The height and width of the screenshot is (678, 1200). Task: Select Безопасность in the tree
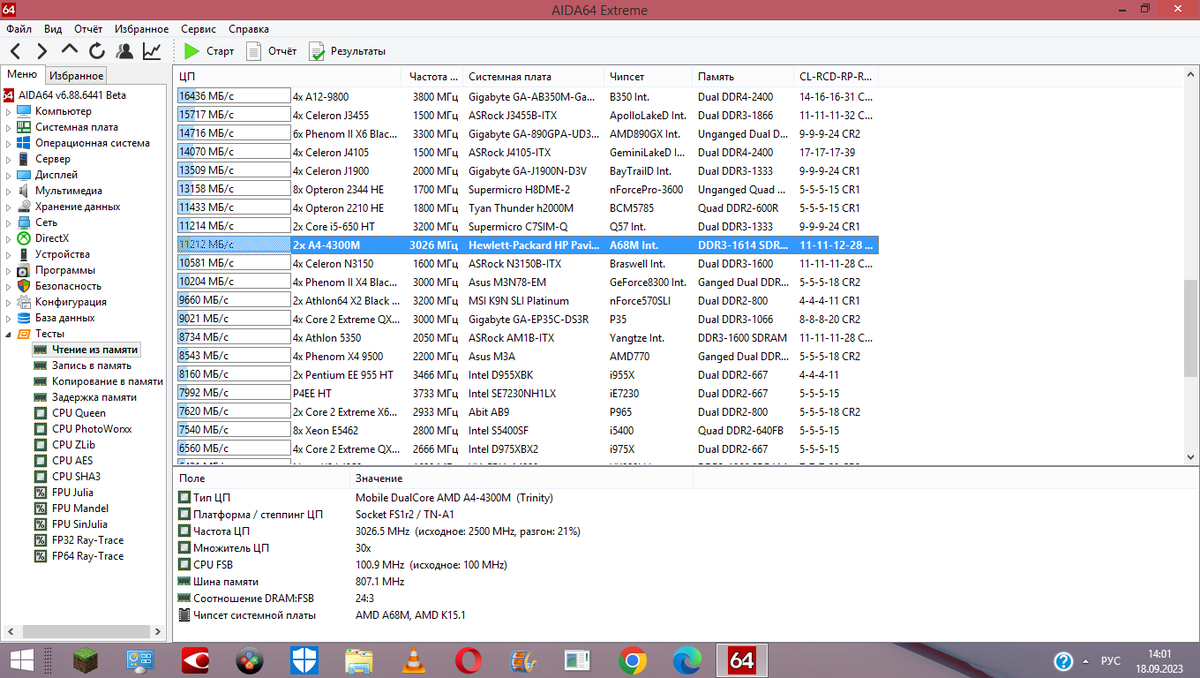[68, 286]
